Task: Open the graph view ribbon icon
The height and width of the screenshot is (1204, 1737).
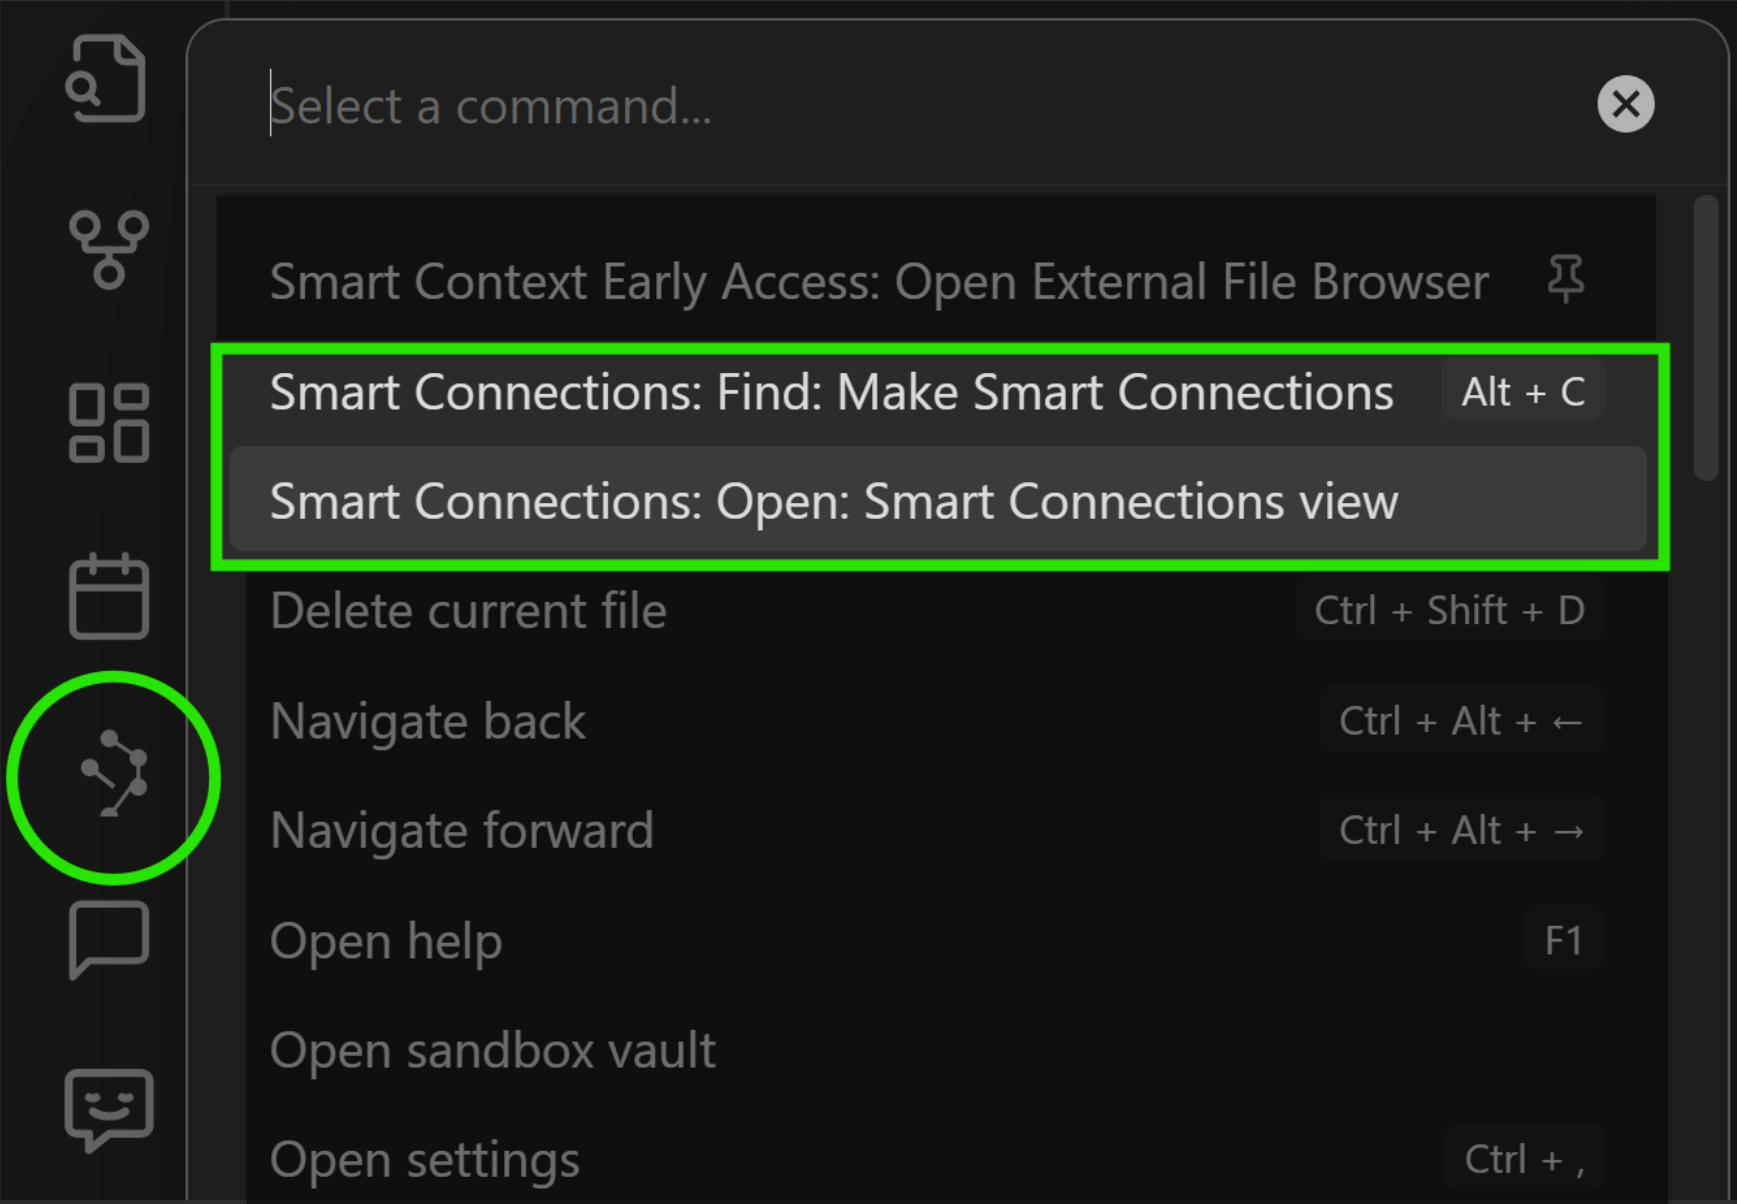Action: pos(109,249)
